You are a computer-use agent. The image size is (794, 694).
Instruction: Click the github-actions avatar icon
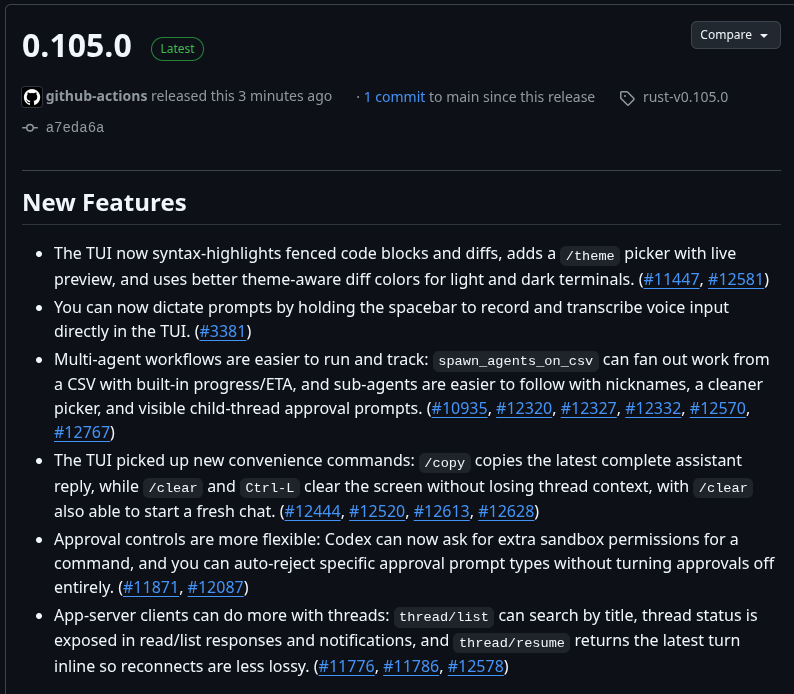(32, 97)
